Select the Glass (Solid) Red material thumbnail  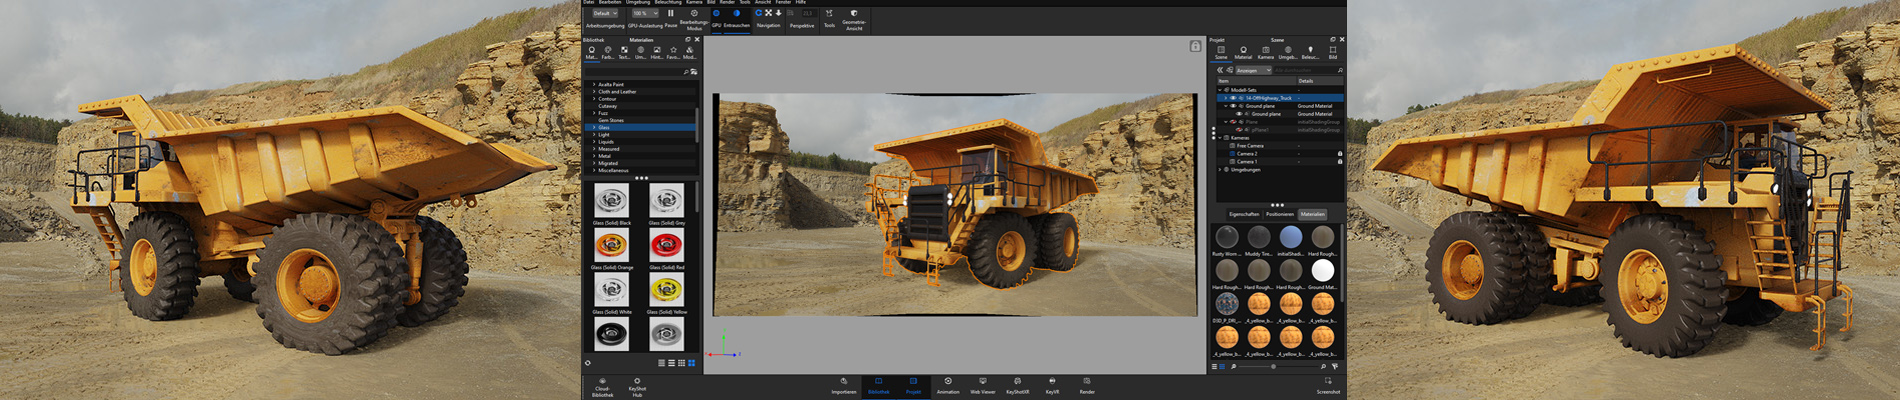click(666, 245)
